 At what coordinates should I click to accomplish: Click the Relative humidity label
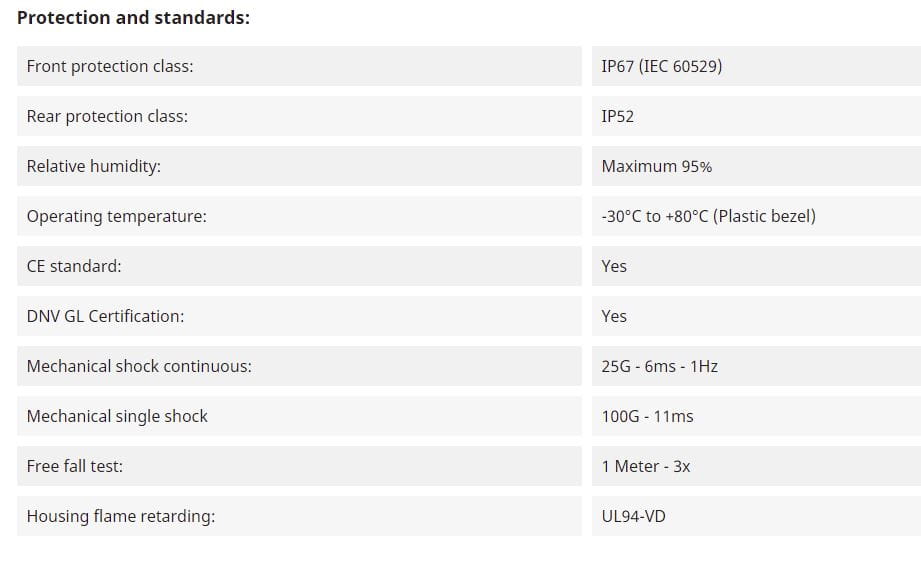tap(94, 166)
